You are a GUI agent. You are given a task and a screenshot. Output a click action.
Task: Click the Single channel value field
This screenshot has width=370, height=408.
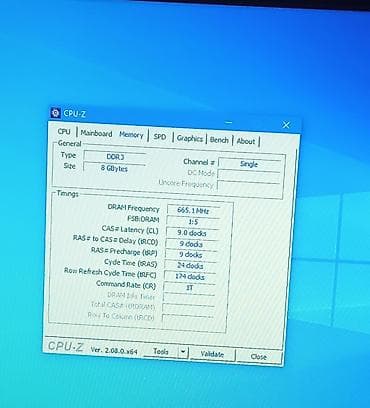[x=249, y=164]
